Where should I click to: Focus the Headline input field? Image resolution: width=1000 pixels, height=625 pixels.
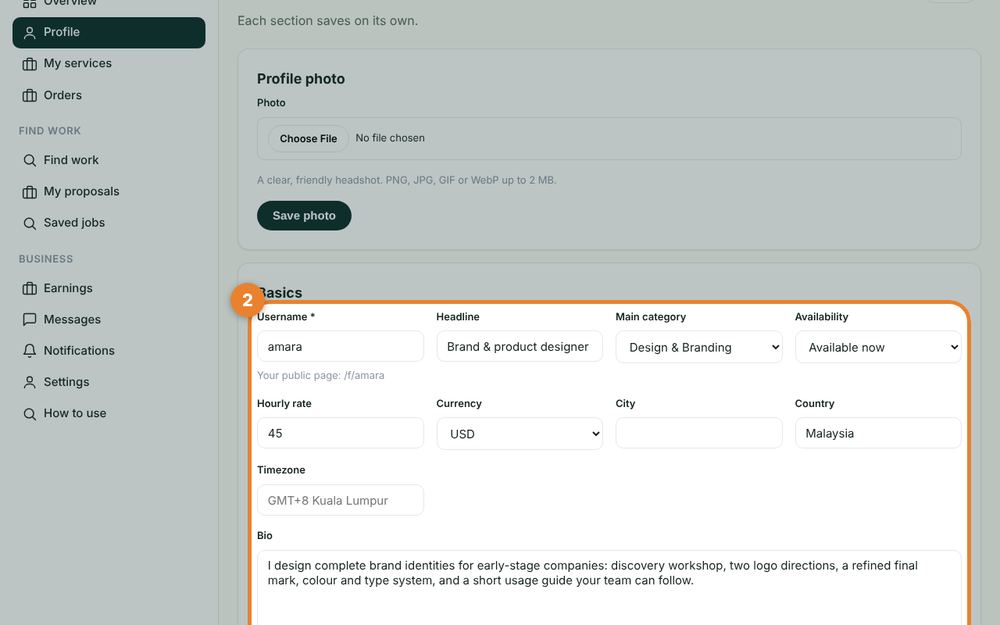pos(519,346)
